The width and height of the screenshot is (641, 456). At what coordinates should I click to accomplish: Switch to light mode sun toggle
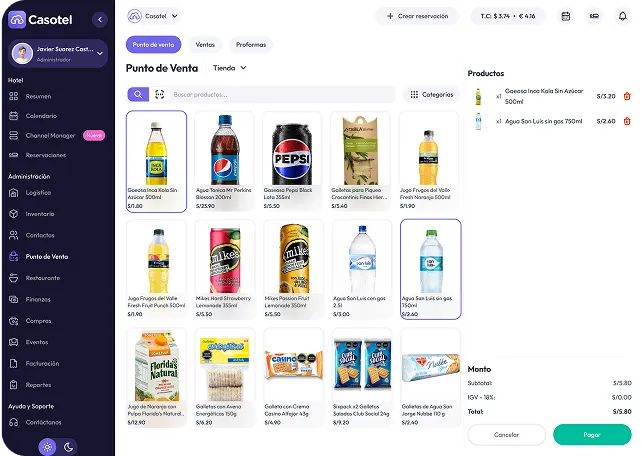tap(47, 447)
